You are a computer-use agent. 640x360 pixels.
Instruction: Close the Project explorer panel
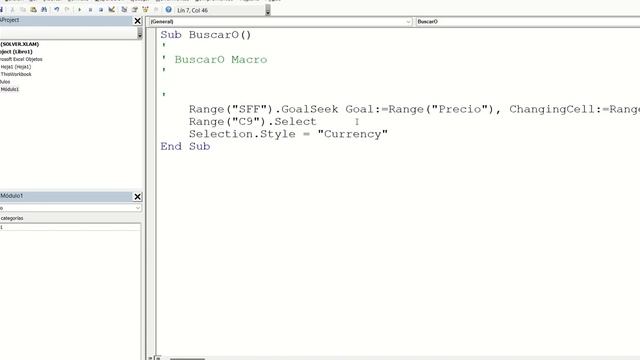click(138, 21)
